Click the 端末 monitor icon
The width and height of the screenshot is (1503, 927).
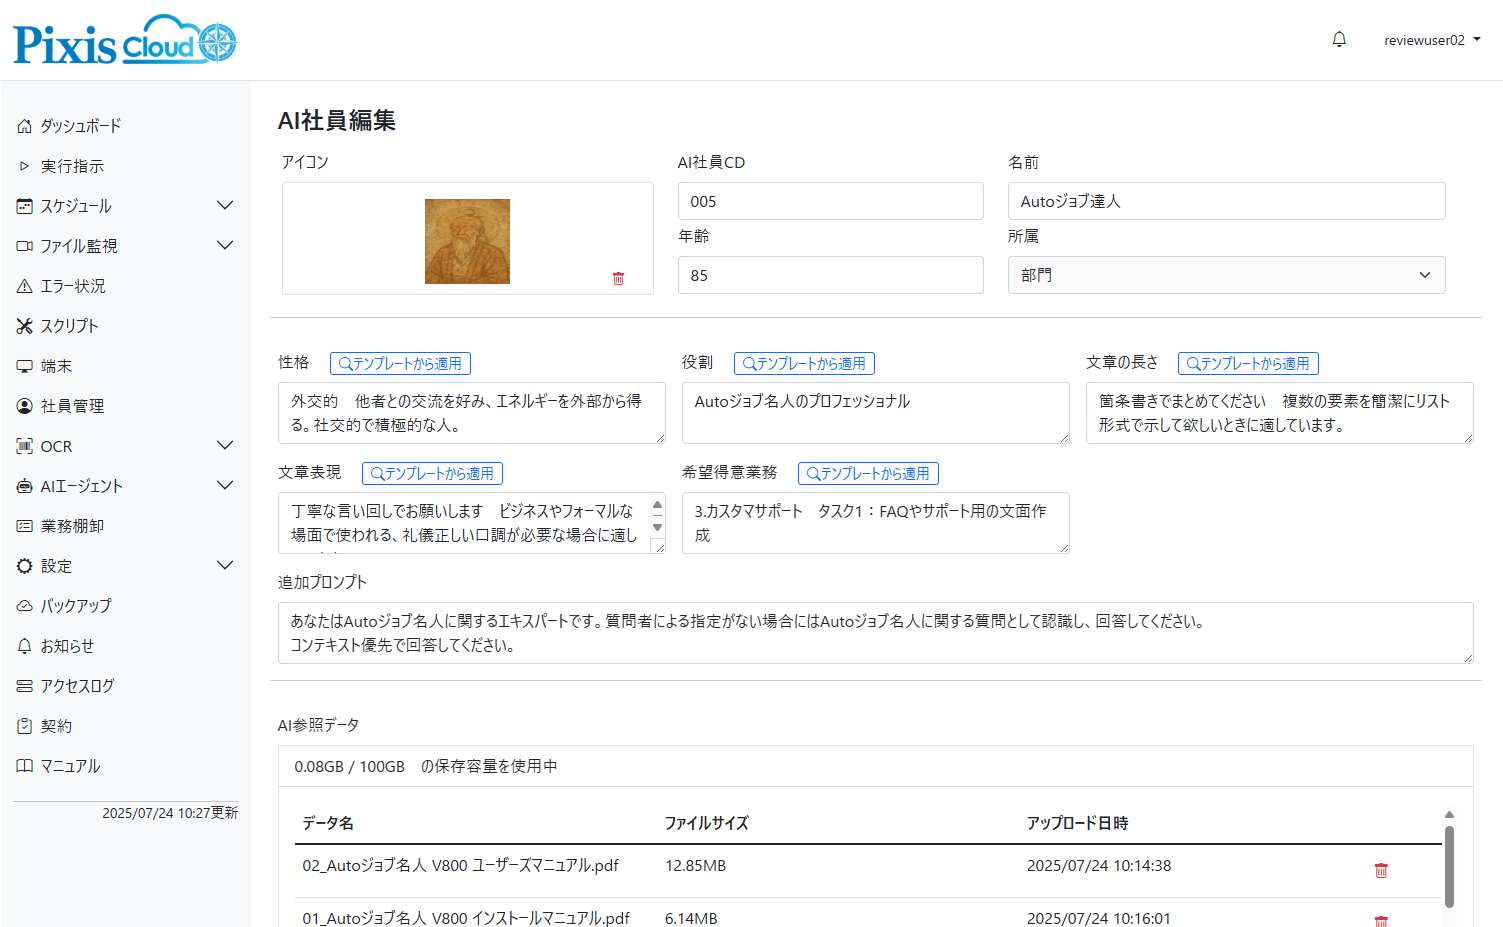click(x=25, y=366)
